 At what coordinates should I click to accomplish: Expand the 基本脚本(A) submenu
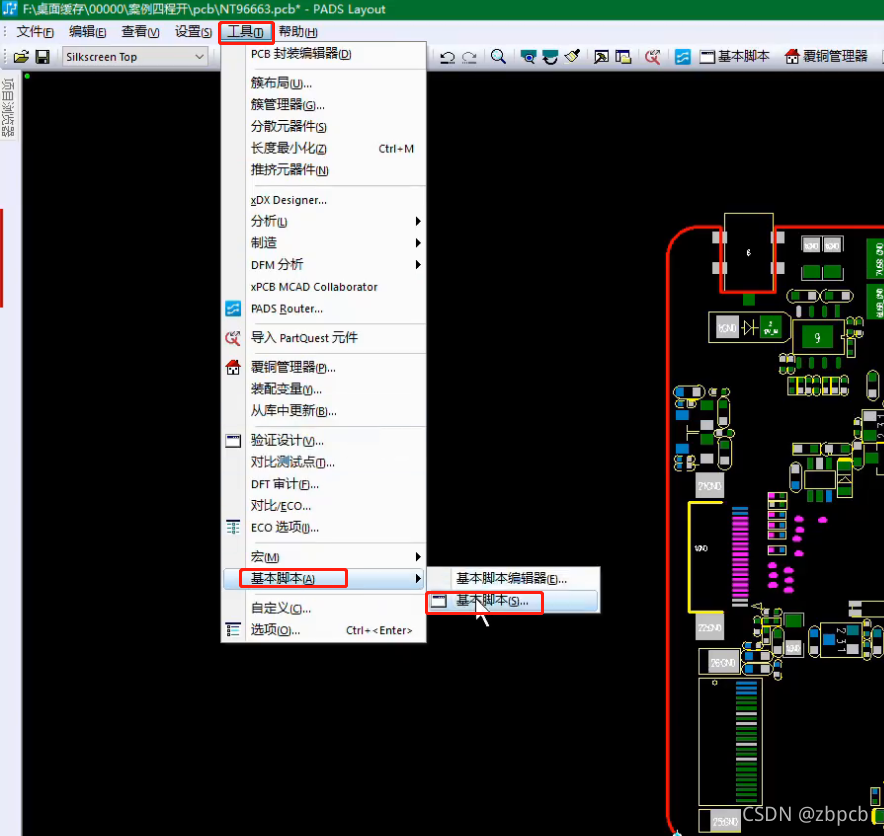coord(324,578)
